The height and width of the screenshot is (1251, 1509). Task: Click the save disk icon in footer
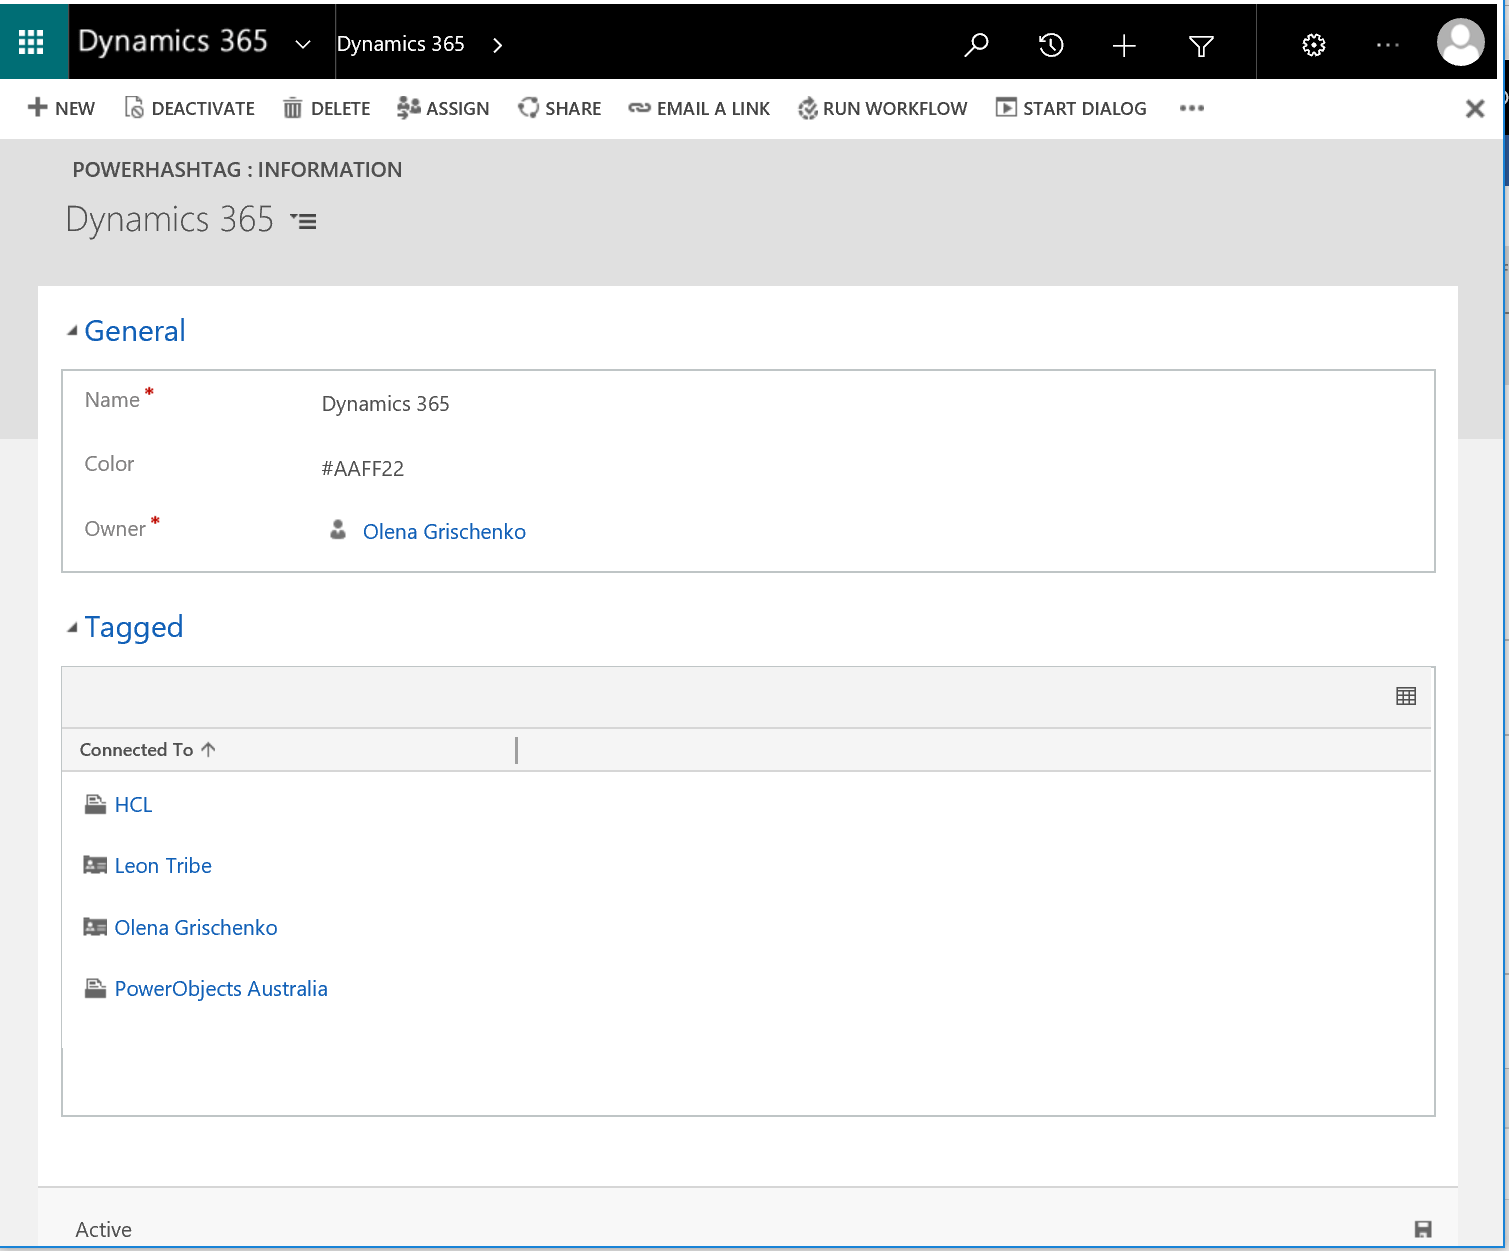(1423, 1229)
